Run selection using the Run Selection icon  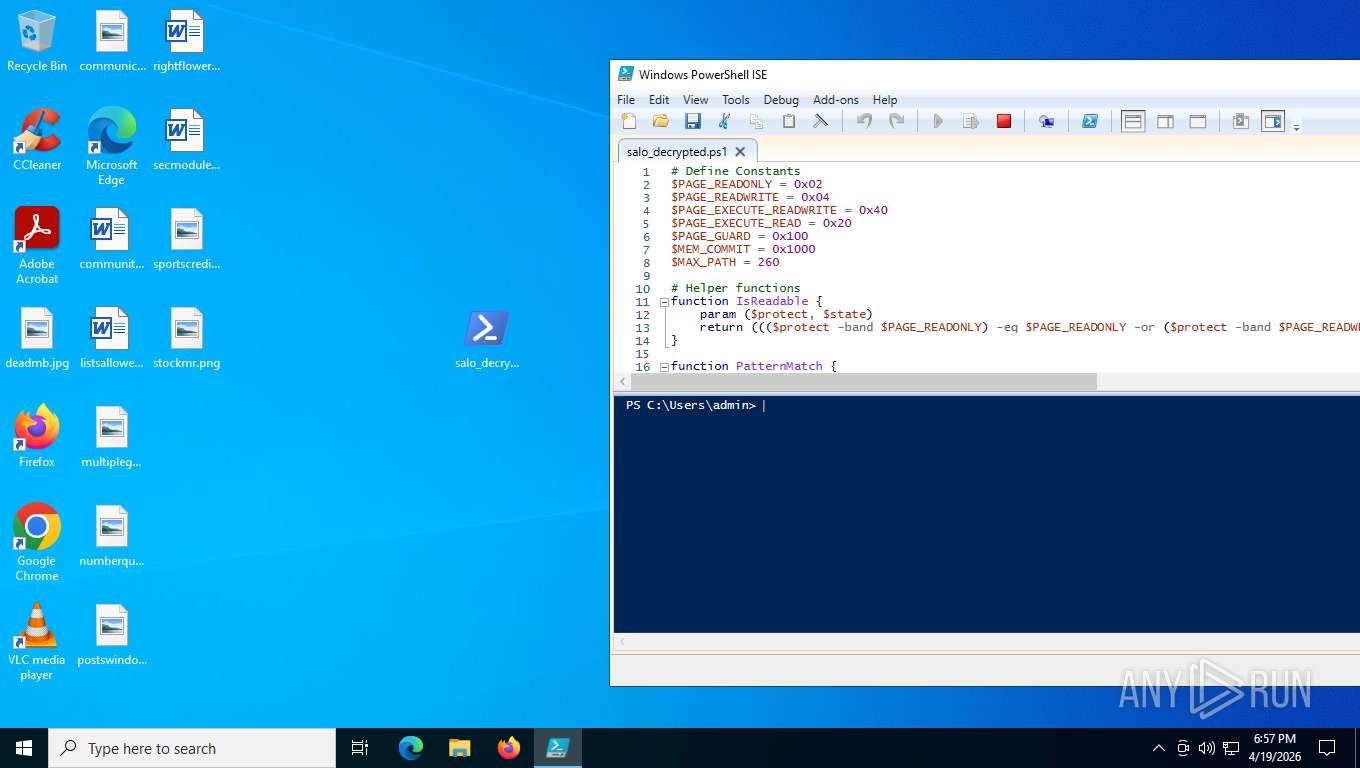pyautogui.click(x=970, y=121)
